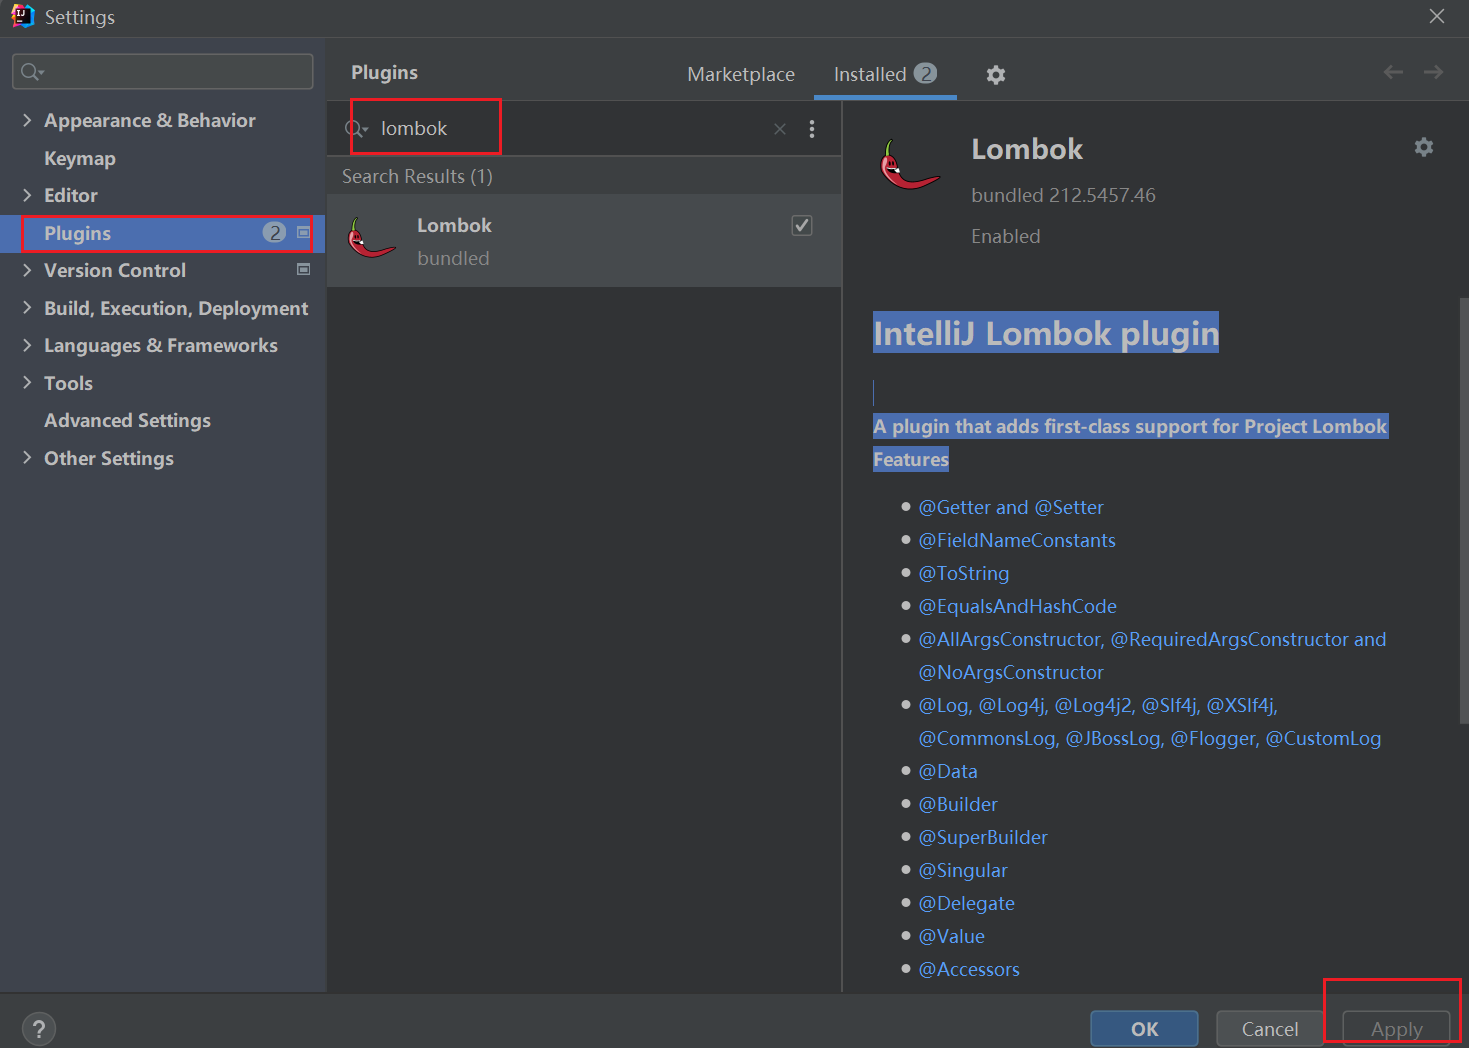Viewport: 1469px width, 1048px height.
Task: Click the 'Enabled' status text
Action: (x=1005, y=236)
